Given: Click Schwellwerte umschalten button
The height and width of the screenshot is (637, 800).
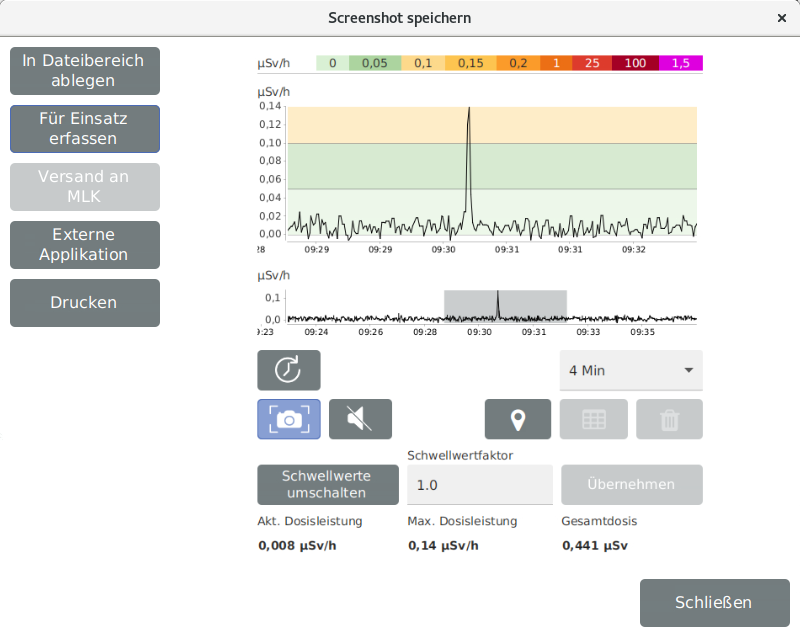Looking at the screenshot, I should pyautogui.click(x=328, y=485).
